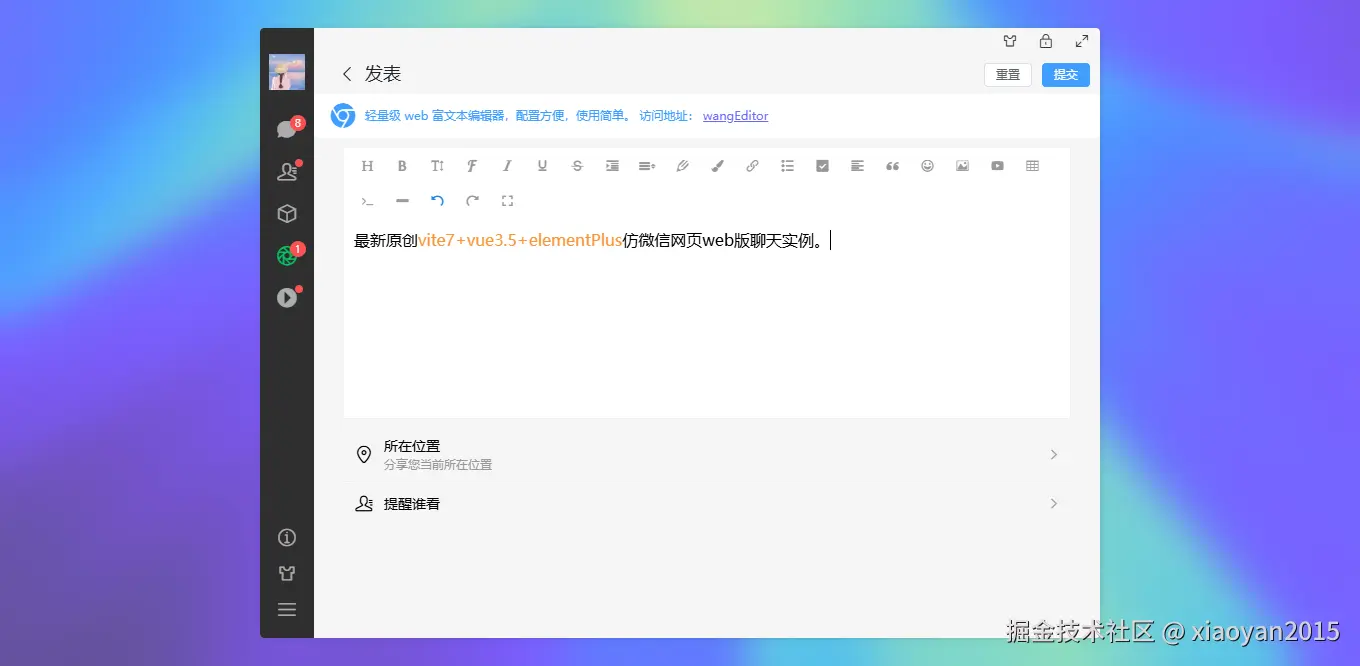Image resolution: width=1360 pixels, height=666 pixels.
Task: Insert a hyperlink
Action: 752,166
